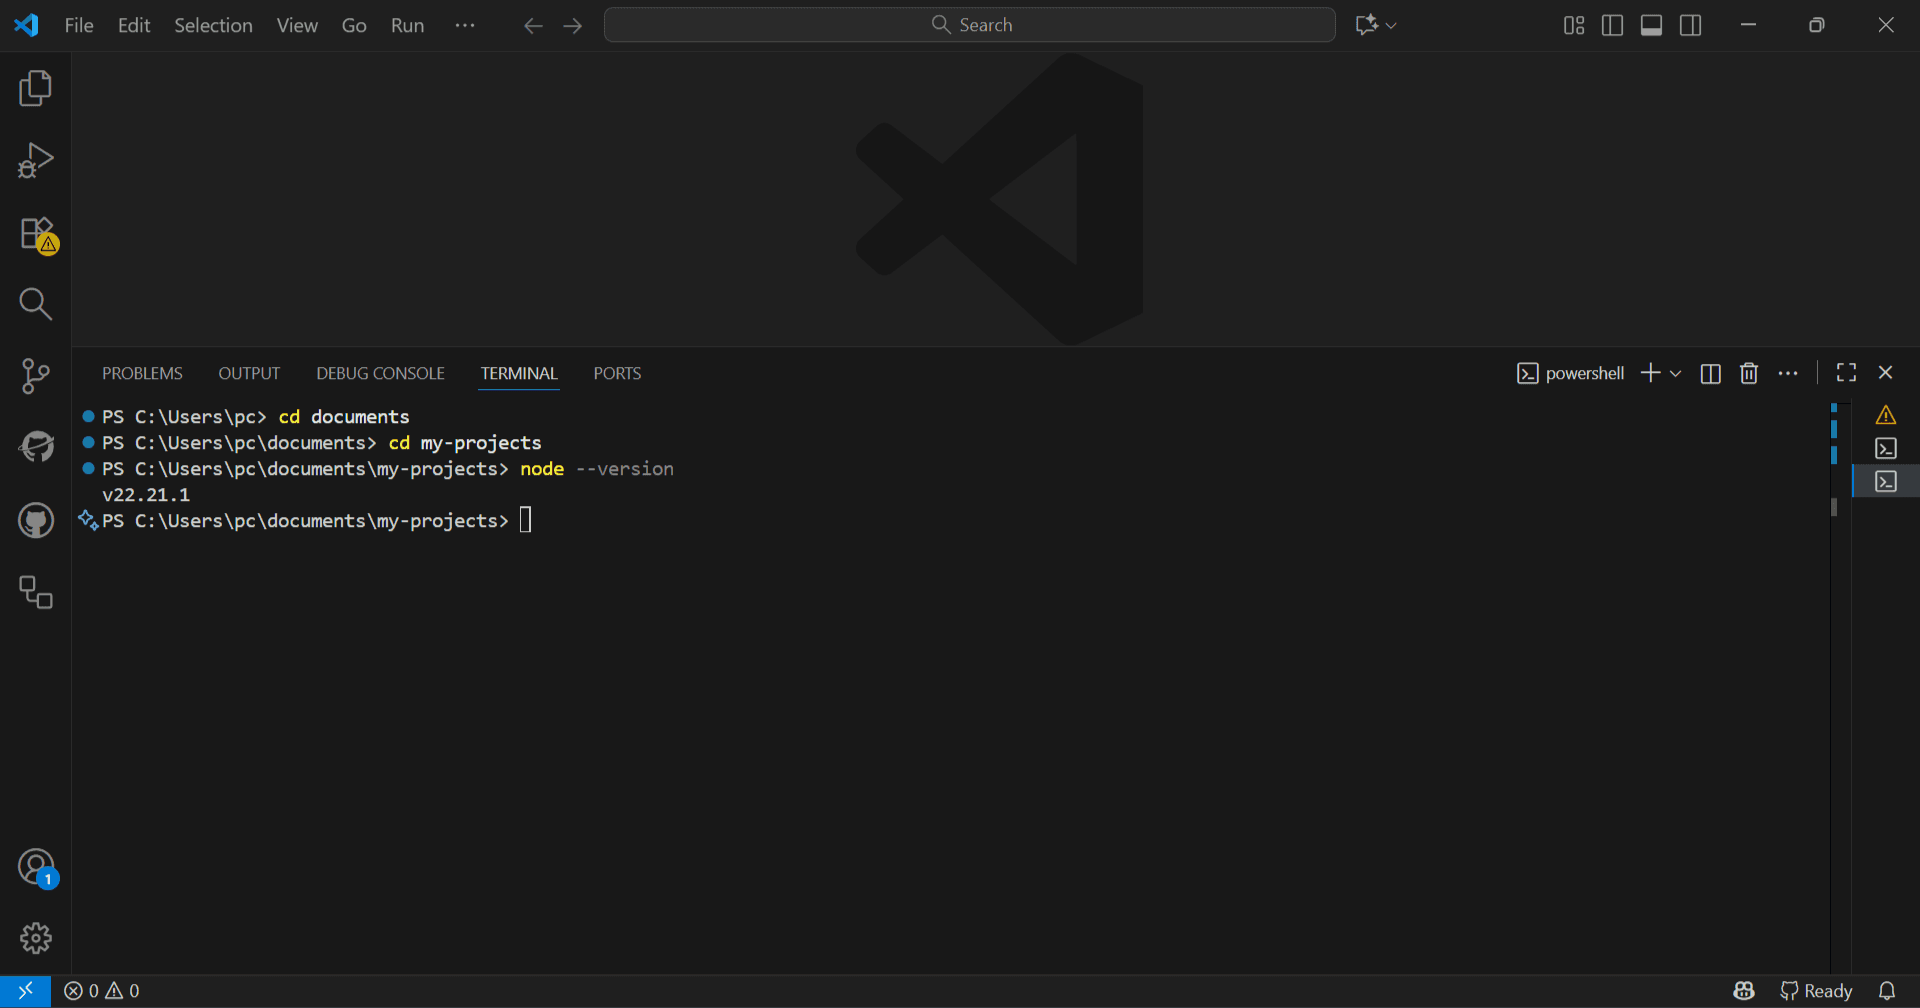
Task: Open the Explorer view
Action: (x=36, y=88)
